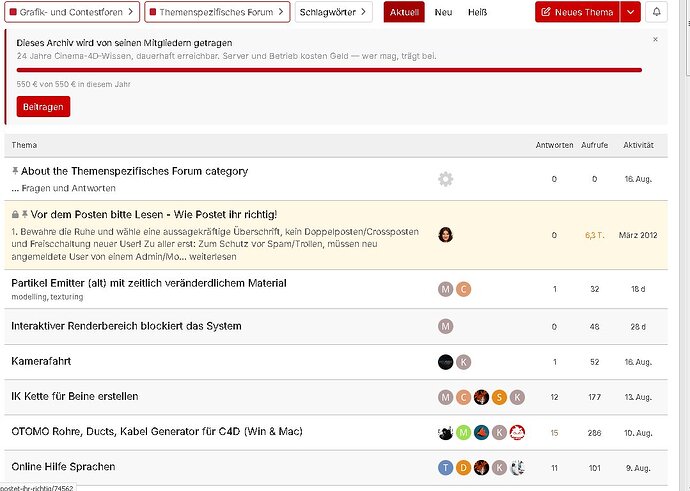Click the pin icon on About row
Viewport: 690px width, 491px height.
pos(15,170)
